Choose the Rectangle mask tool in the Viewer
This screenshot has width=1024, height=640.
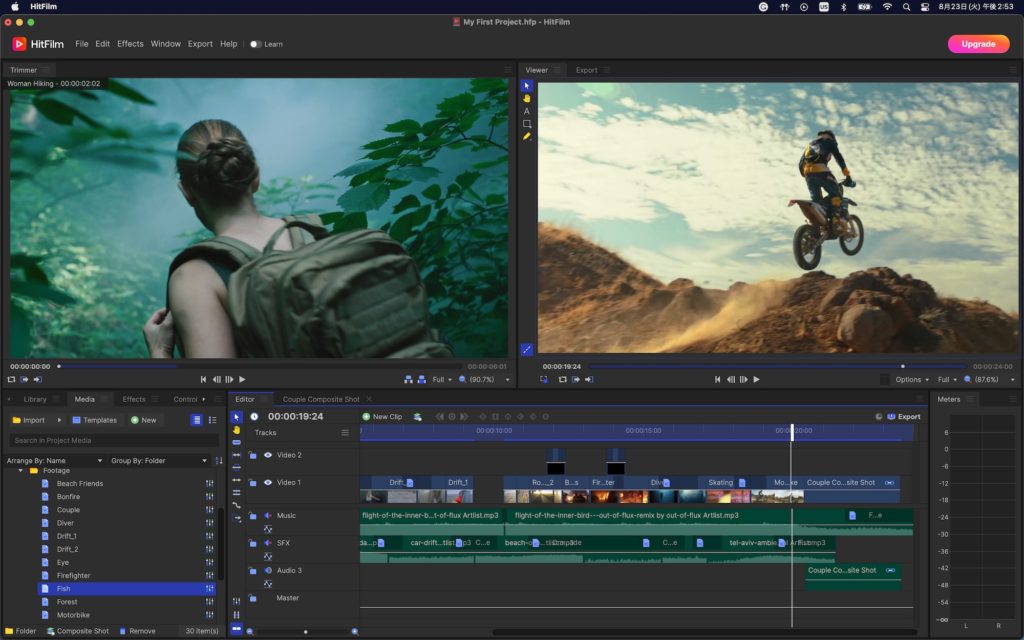pyautogui.click(x=527, y=124)
